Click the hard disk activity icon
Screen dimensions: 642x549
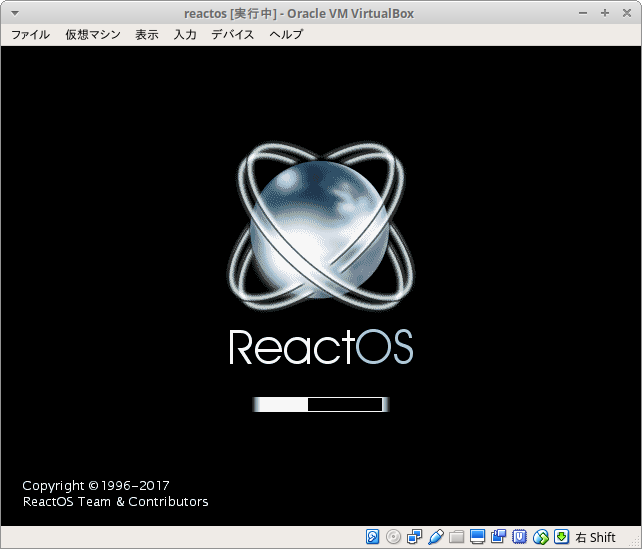[373, 537]
